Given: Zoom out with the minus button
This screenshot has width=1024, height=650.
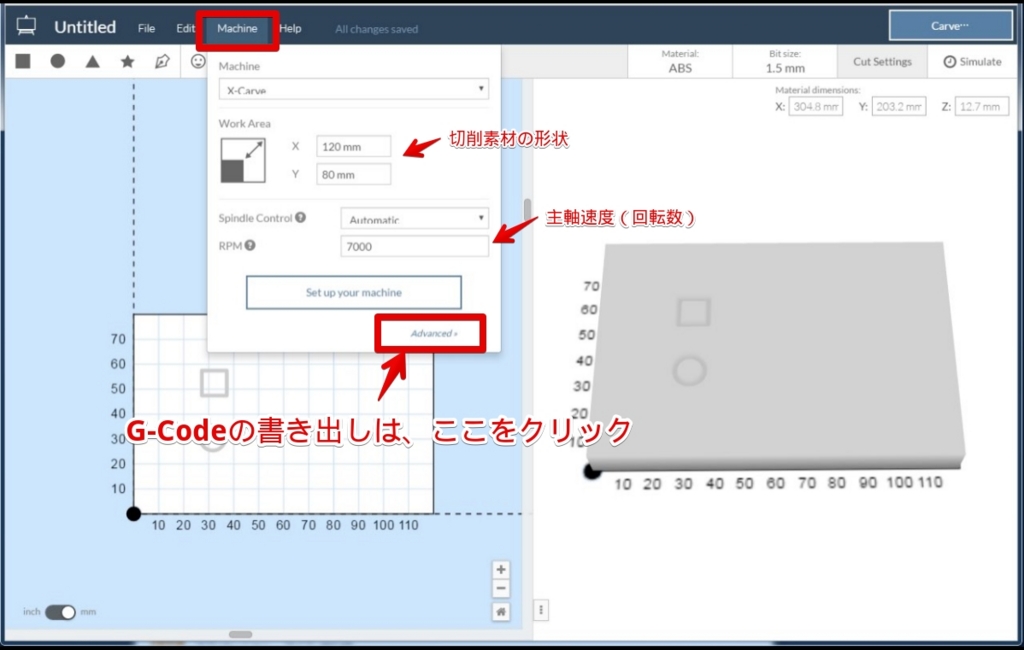Looking at the screenshot, I should coord(501,589).
